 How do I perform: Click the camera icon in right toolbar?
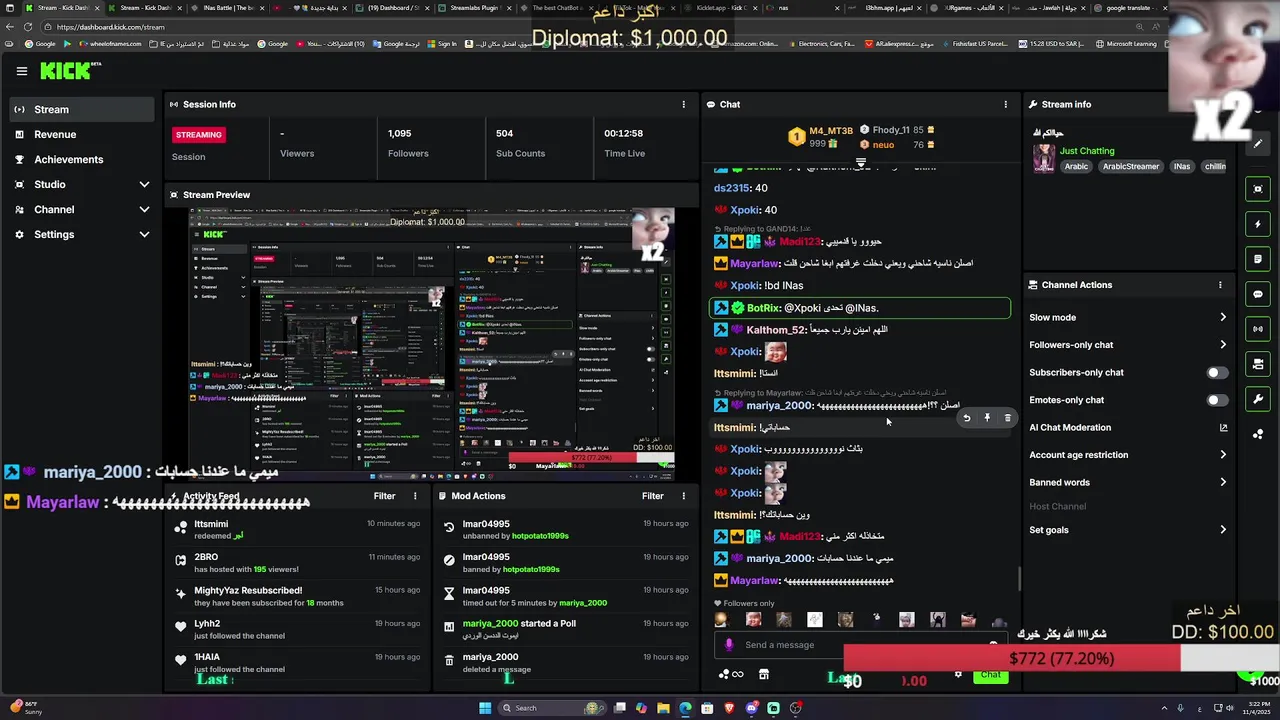[1258, 364]
